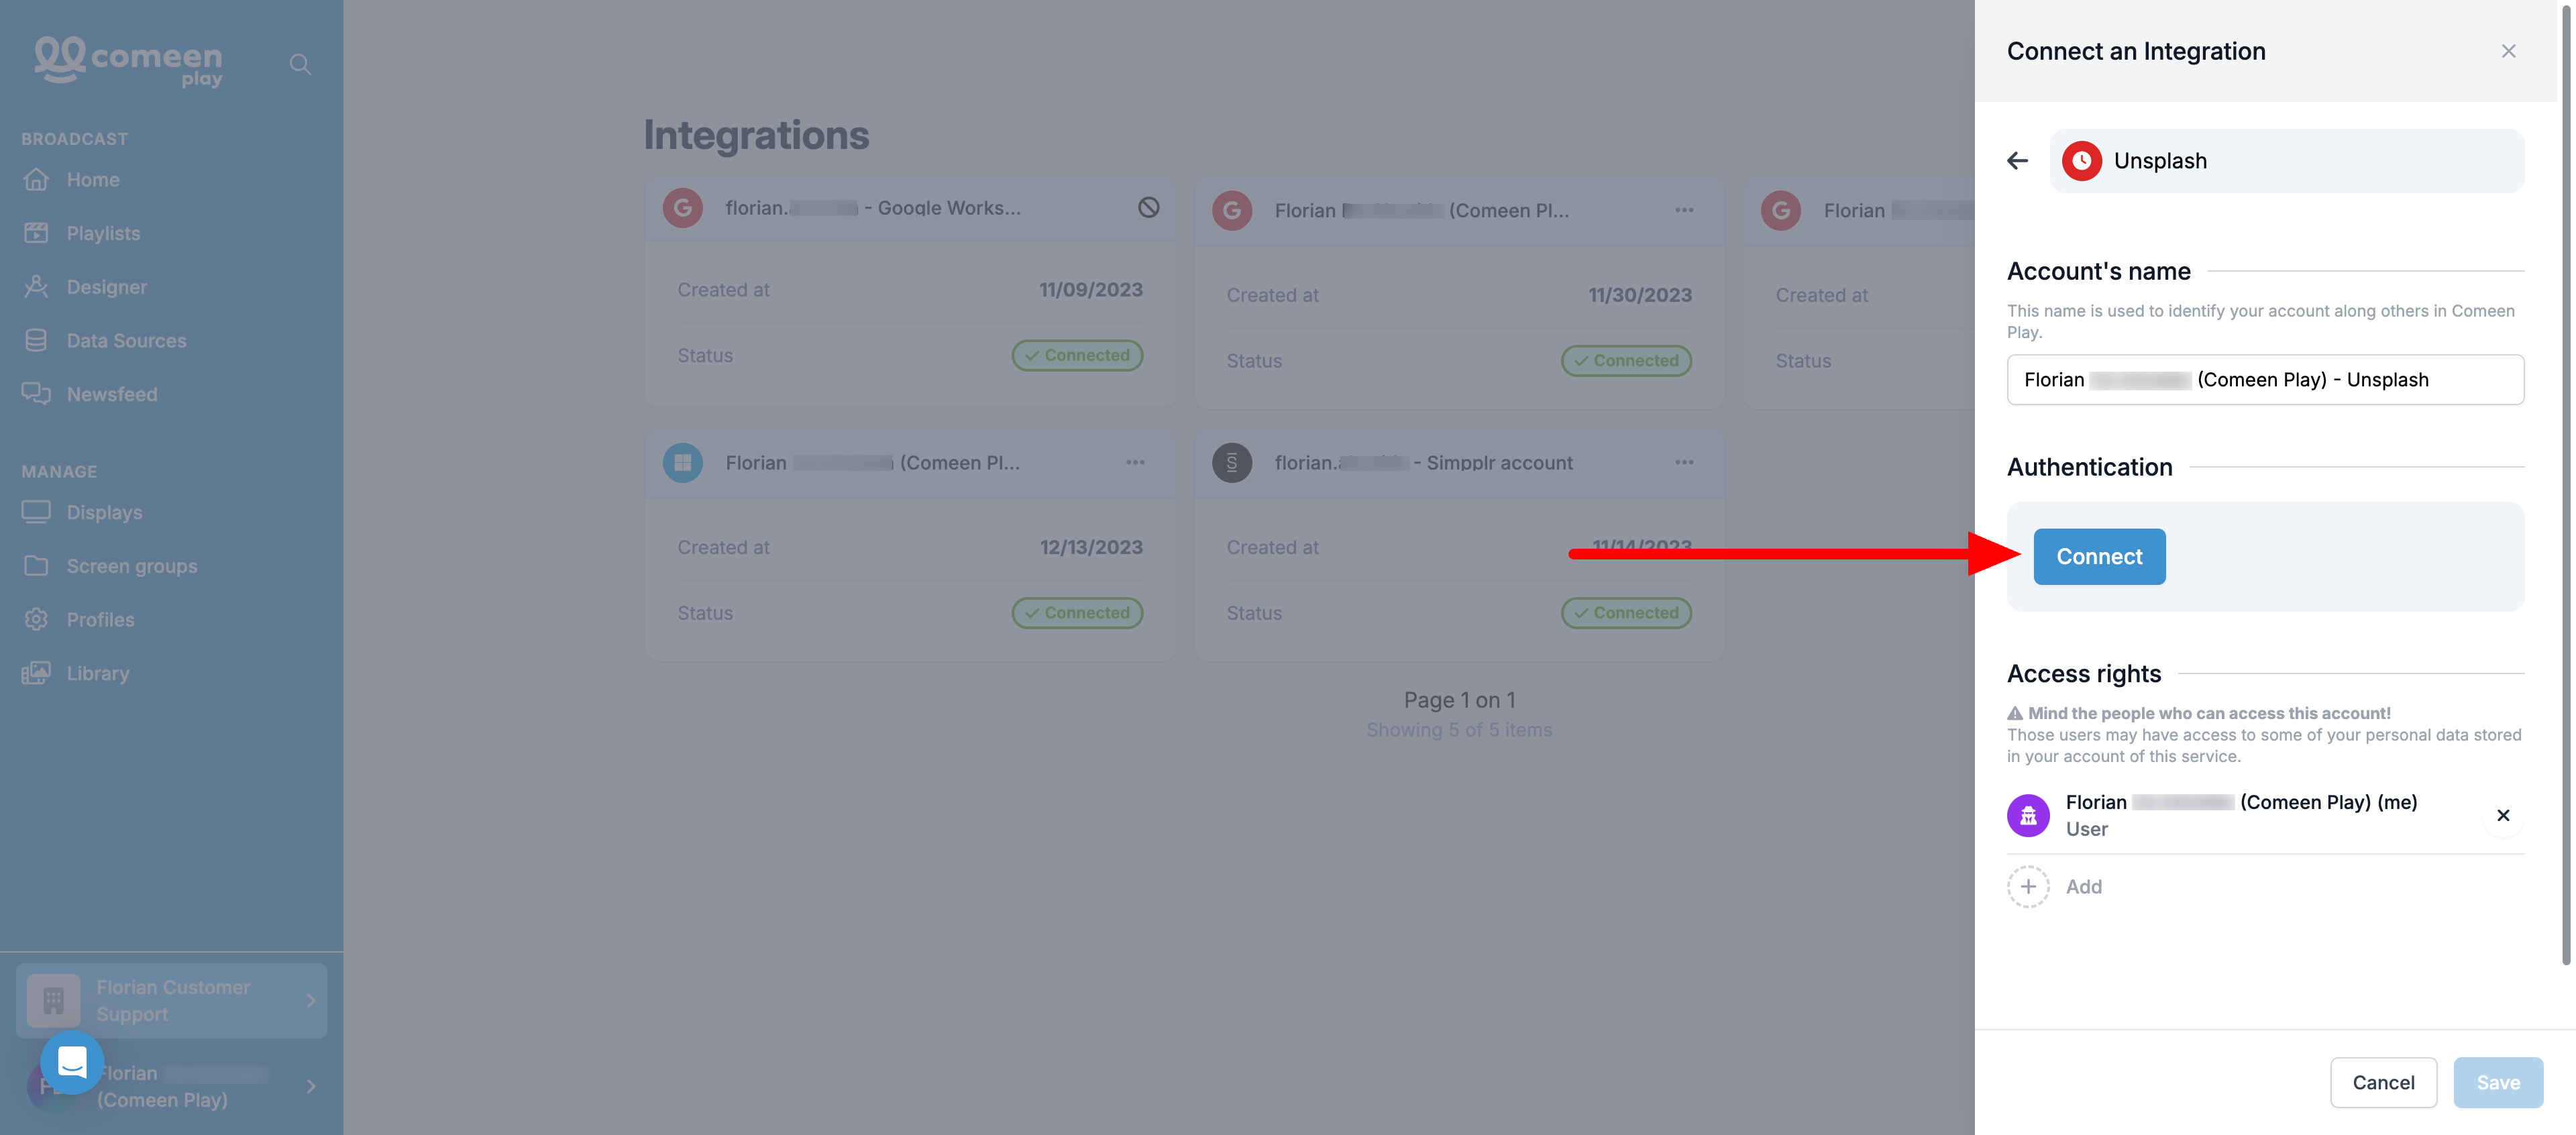Expand the Florian Customer Support chevron
Viewport: 2576px width, 1135px height.
311,1001
